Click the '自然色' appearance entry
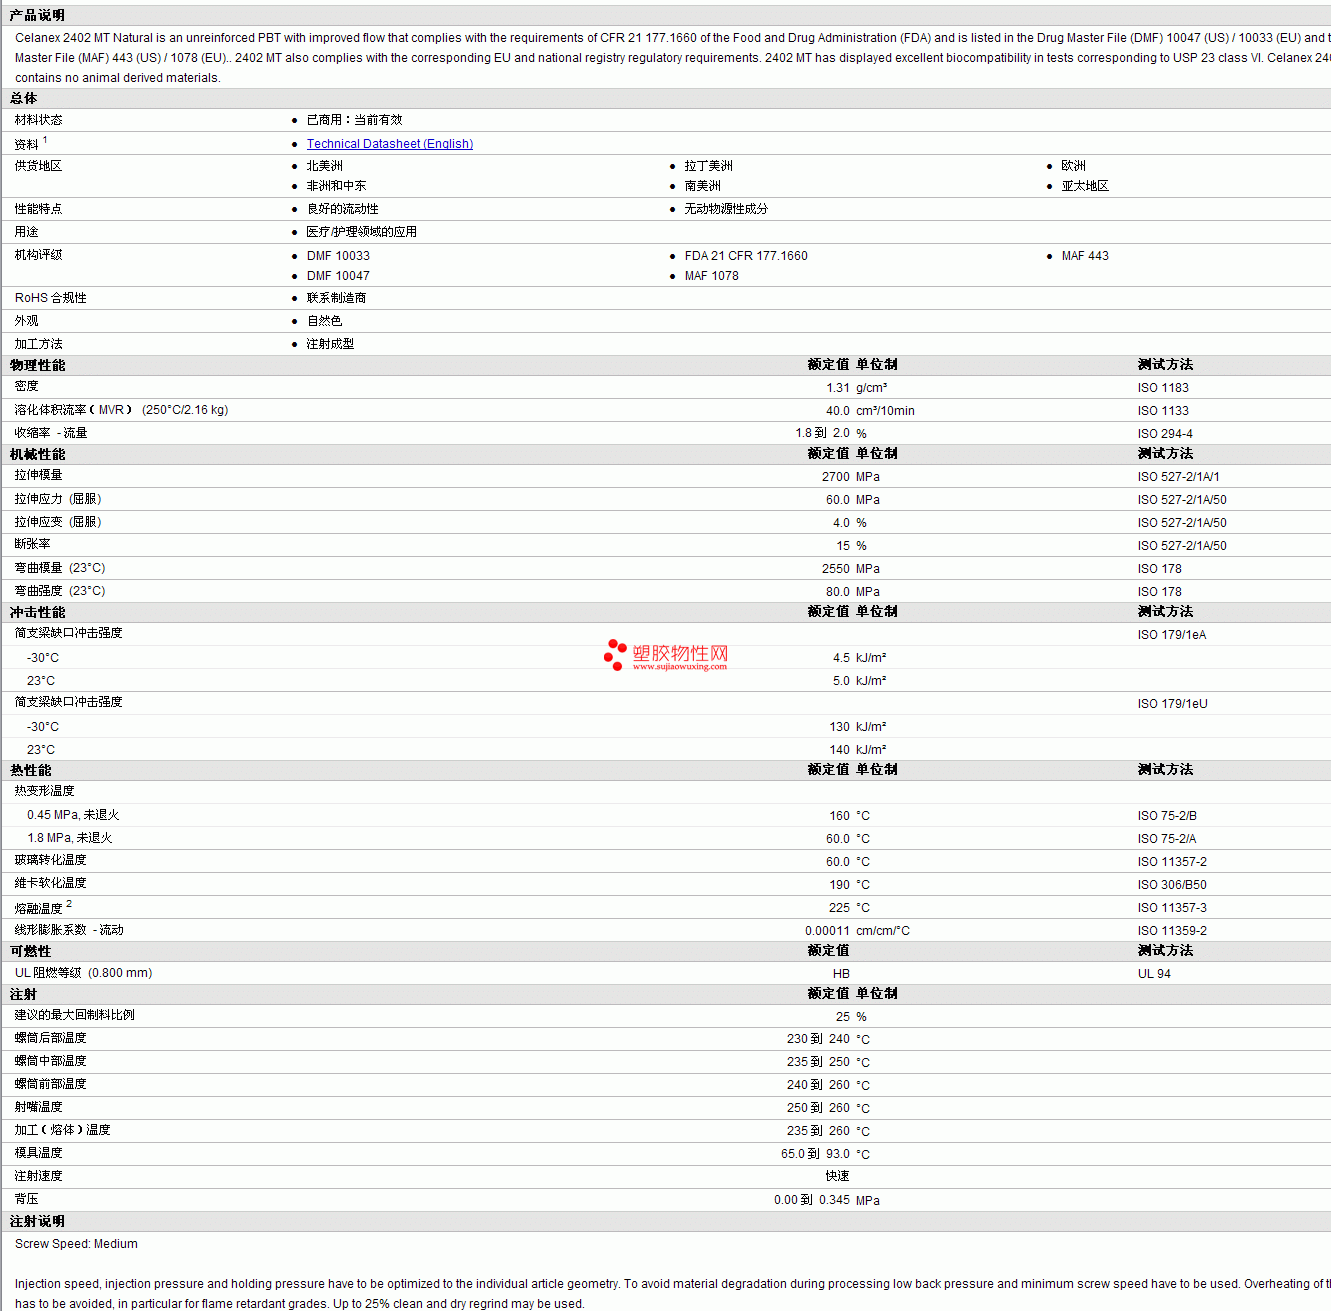 coord(324,321)
